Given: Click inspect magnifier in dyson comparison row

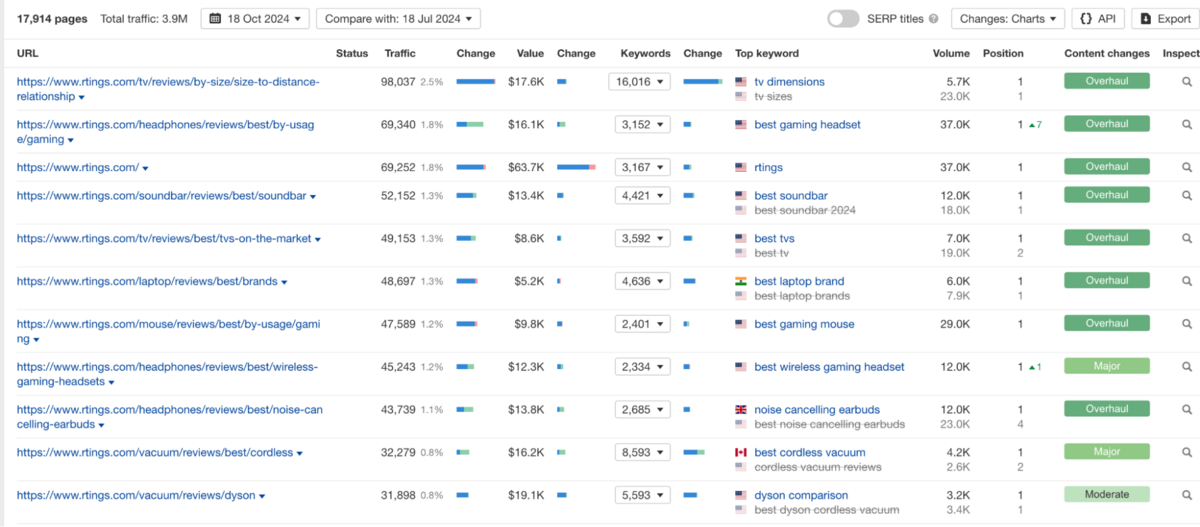Looking at the screenshot, I should [x=1186, y=495].
